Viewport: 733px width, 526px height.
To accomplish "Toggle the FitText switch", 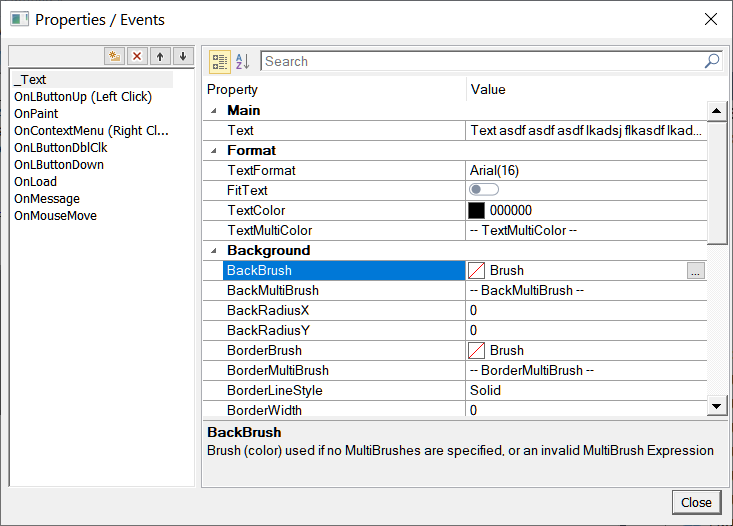I will pos(484,190).
